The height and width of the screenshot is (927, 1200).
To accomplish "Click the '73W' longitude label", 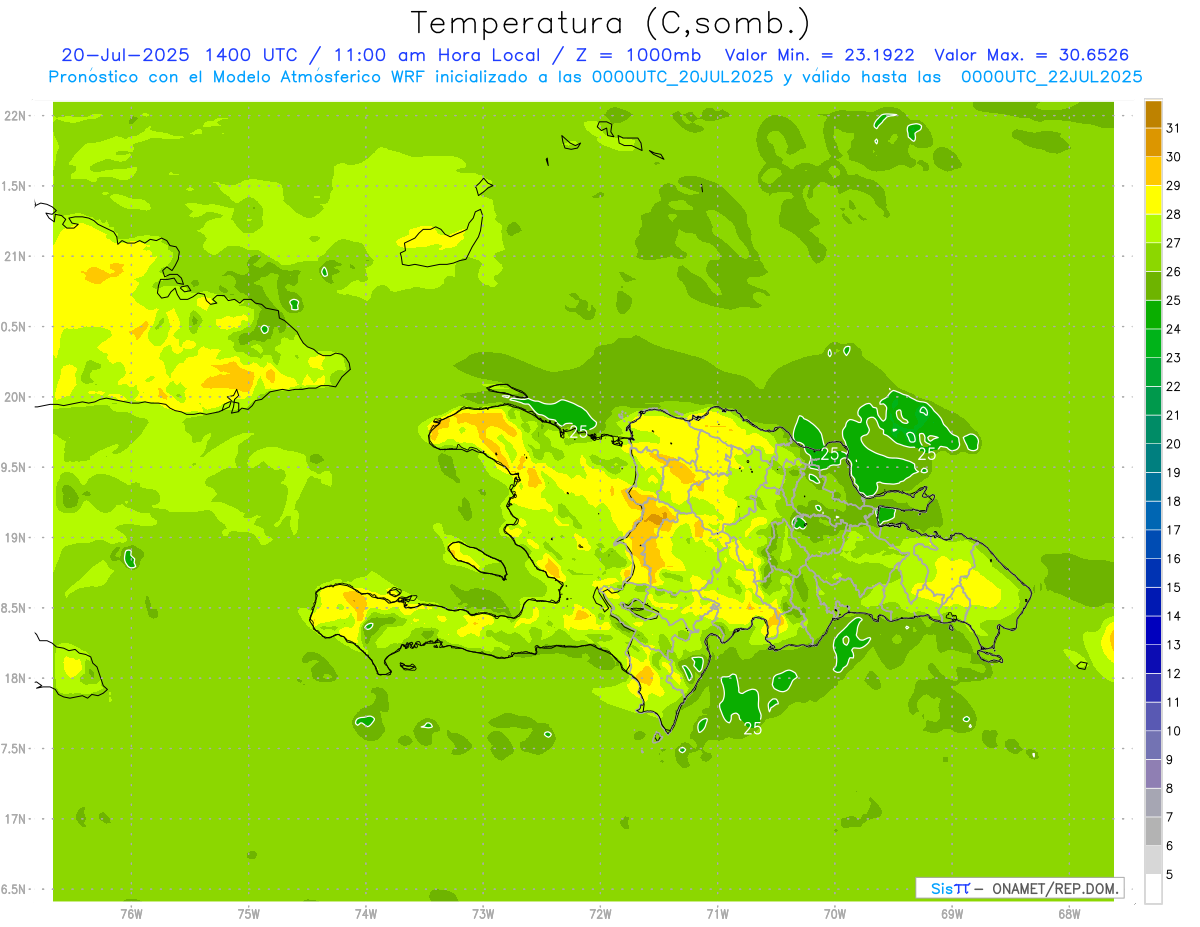I will (x=483, y=914).
